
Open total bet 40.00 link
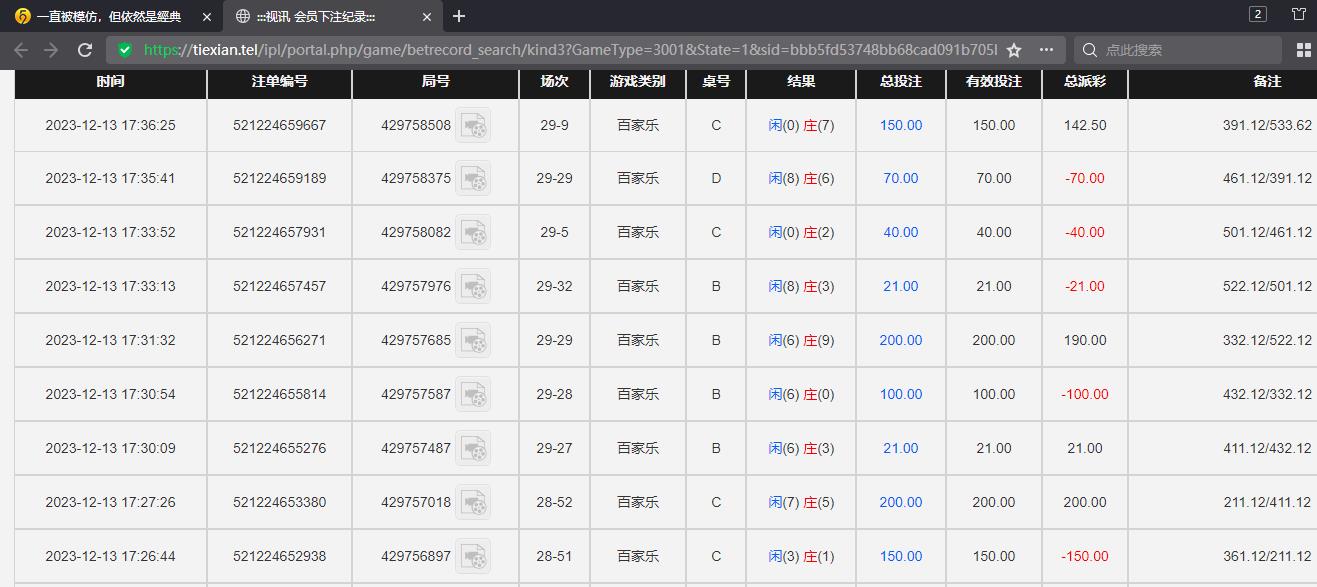point(901,232)
